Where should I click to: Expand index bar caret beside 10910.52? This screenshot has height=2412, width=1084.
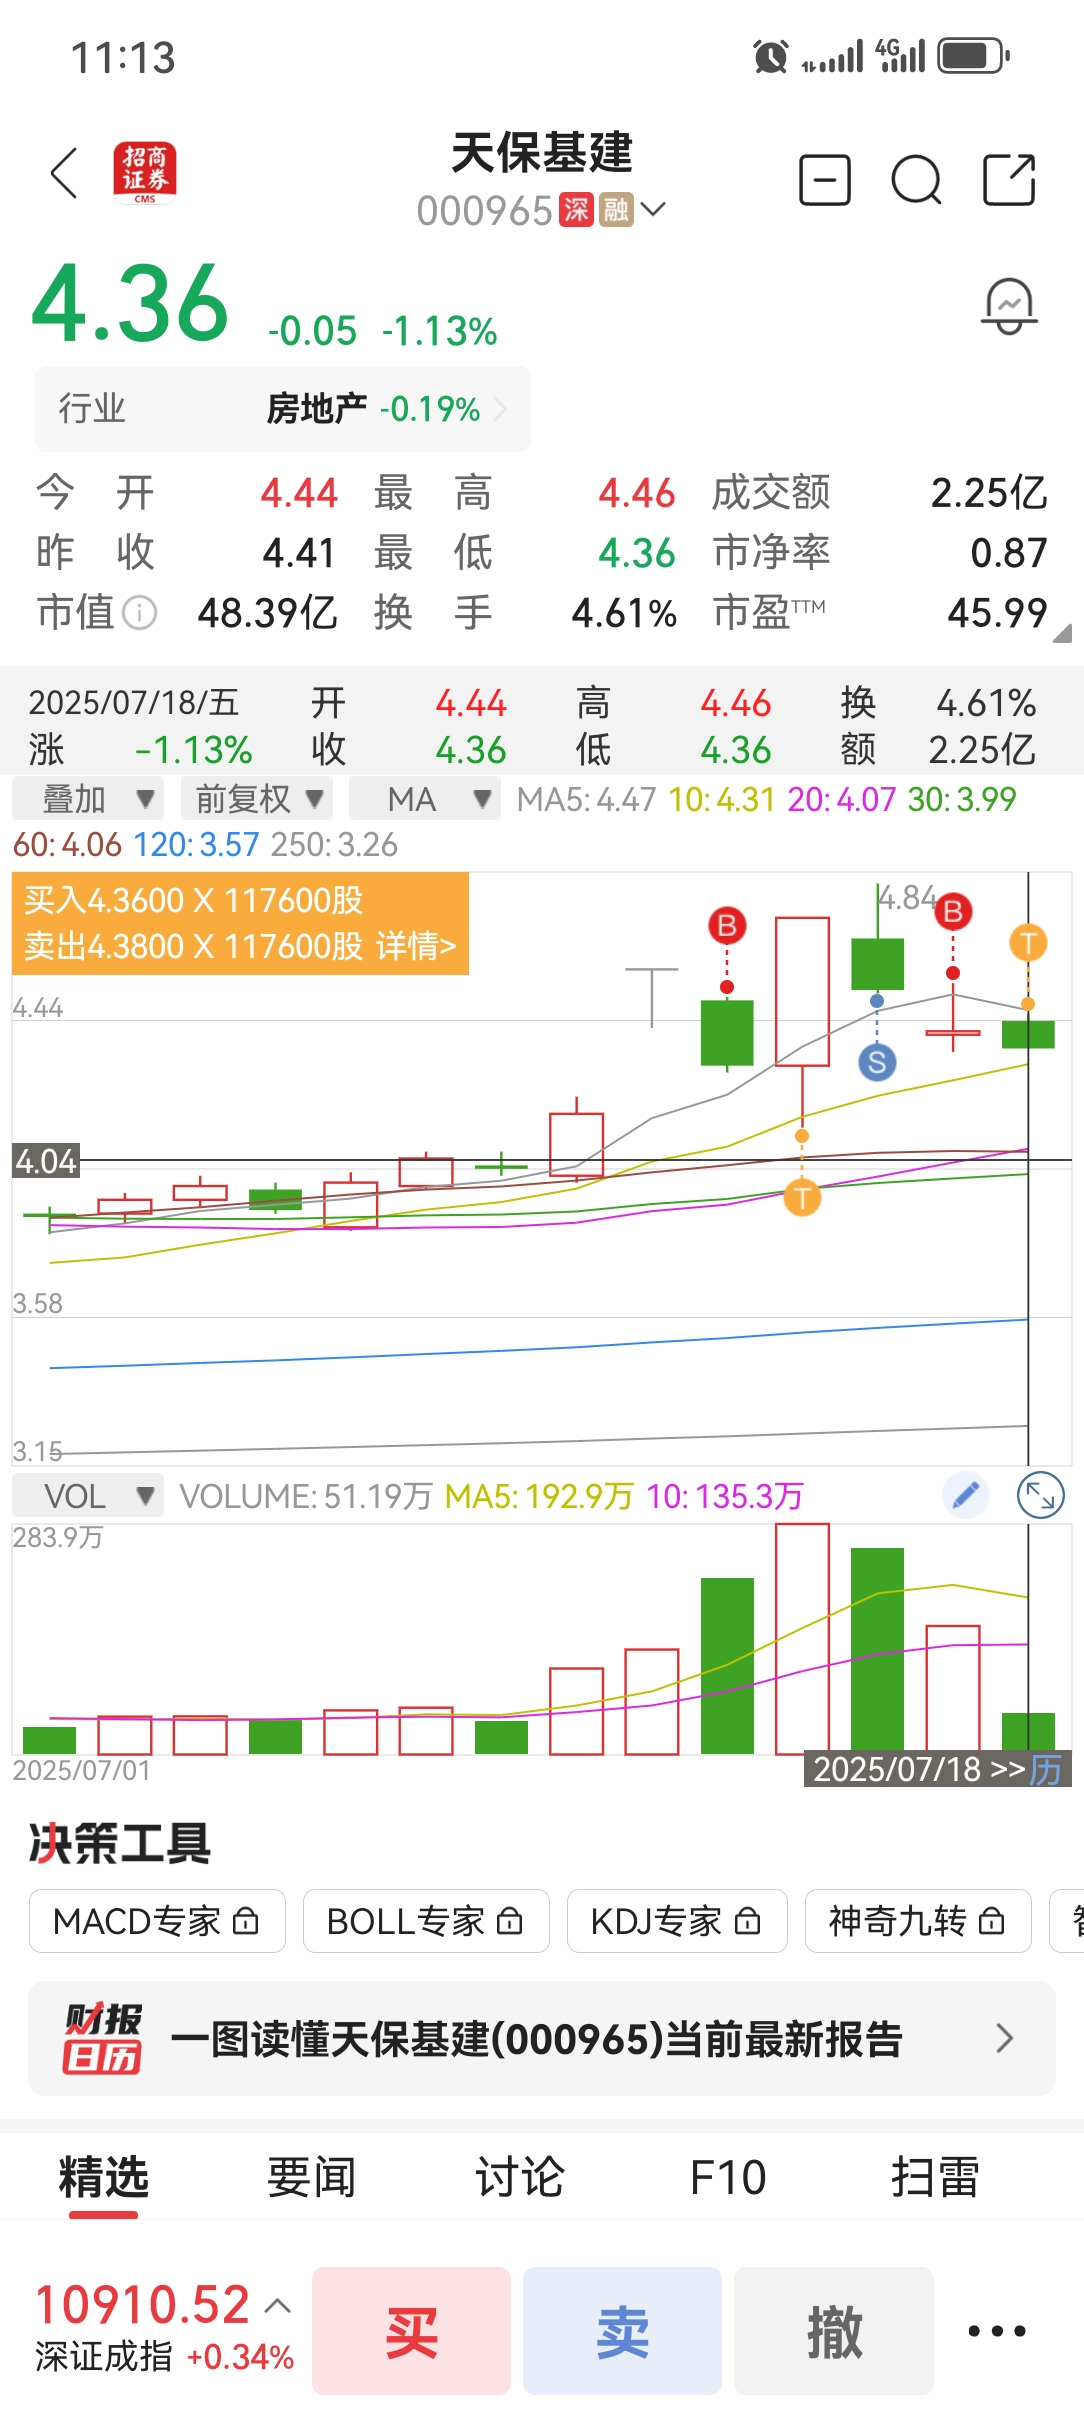(278, 2306)
